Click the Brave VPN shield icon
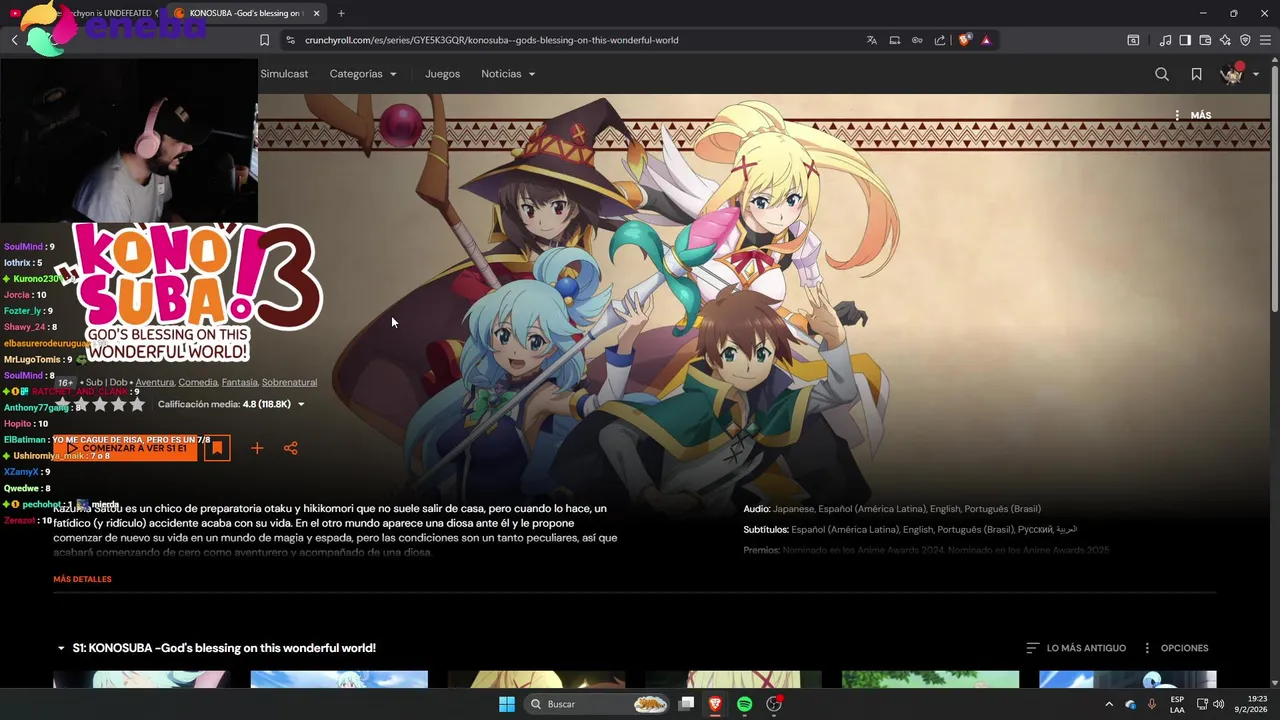Viewport: 1280px width, 720px height. [1245, 40]
